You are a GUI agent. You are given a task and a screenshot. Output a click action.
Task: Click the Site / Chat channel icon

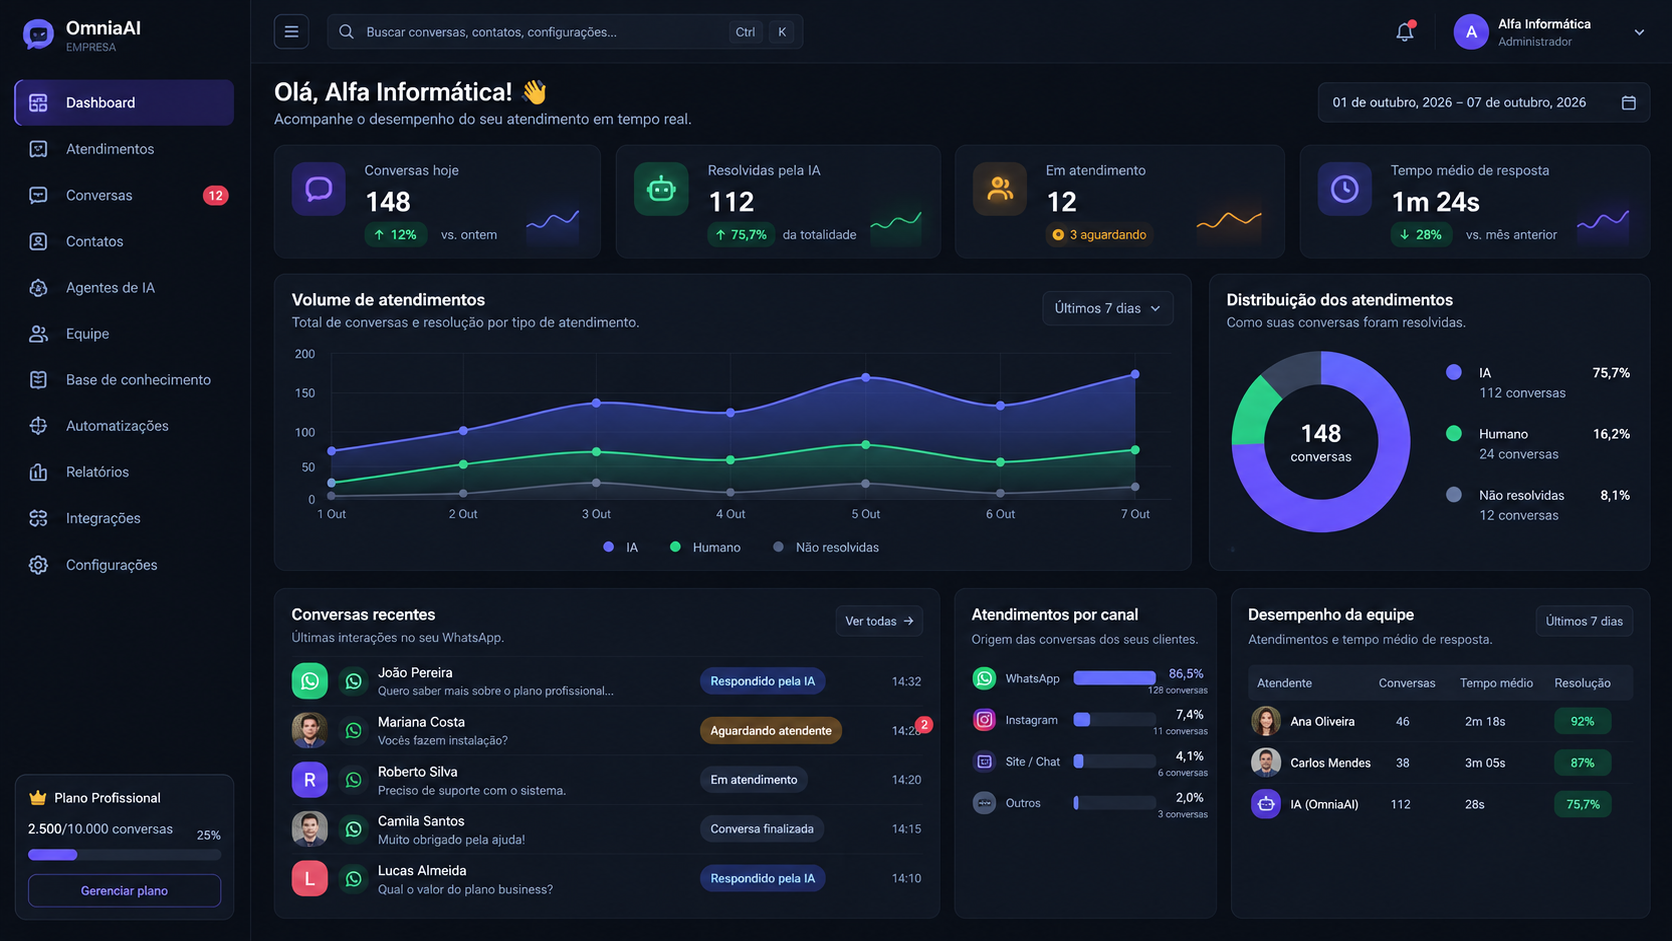(984, 762)
